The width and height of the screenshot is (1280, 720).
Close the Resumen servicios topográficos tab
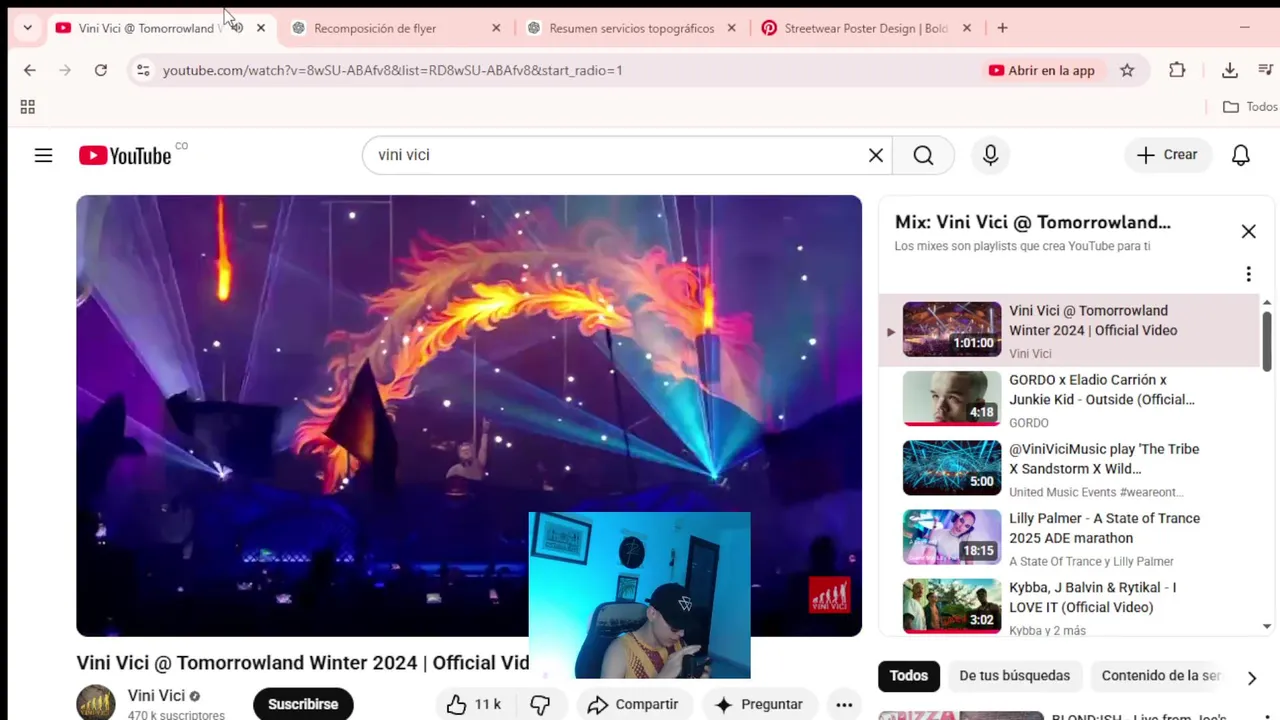click(731, 28)
